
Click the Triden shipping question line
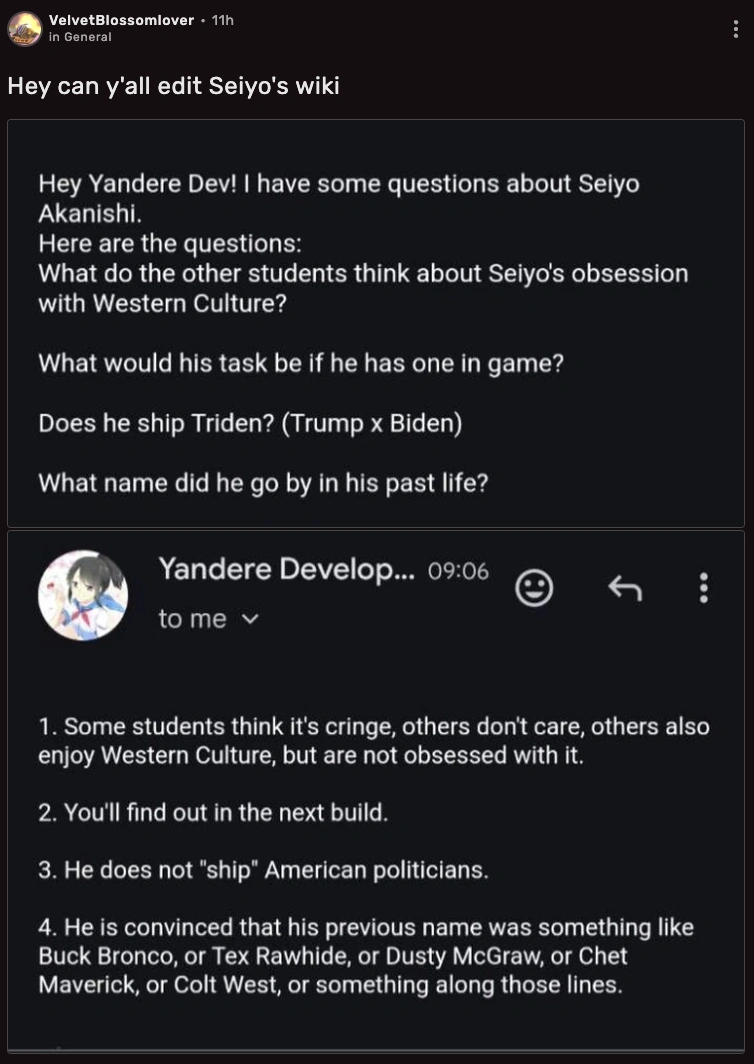tap(250, 423)
